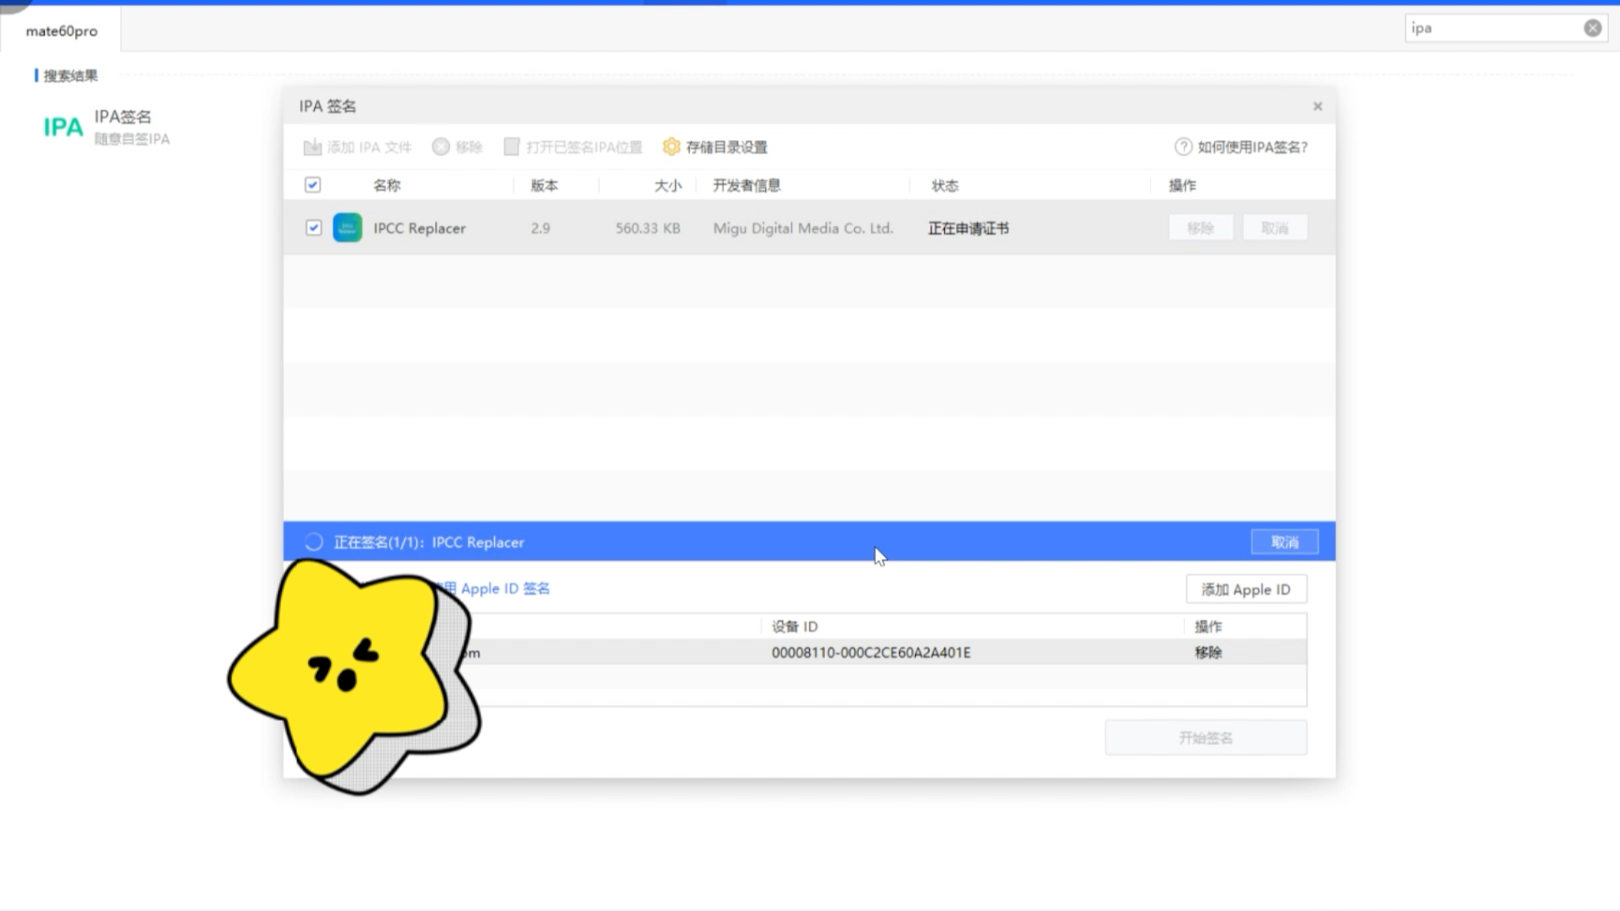Click 移除 for the Apple ID row

tap(1208, 652)
